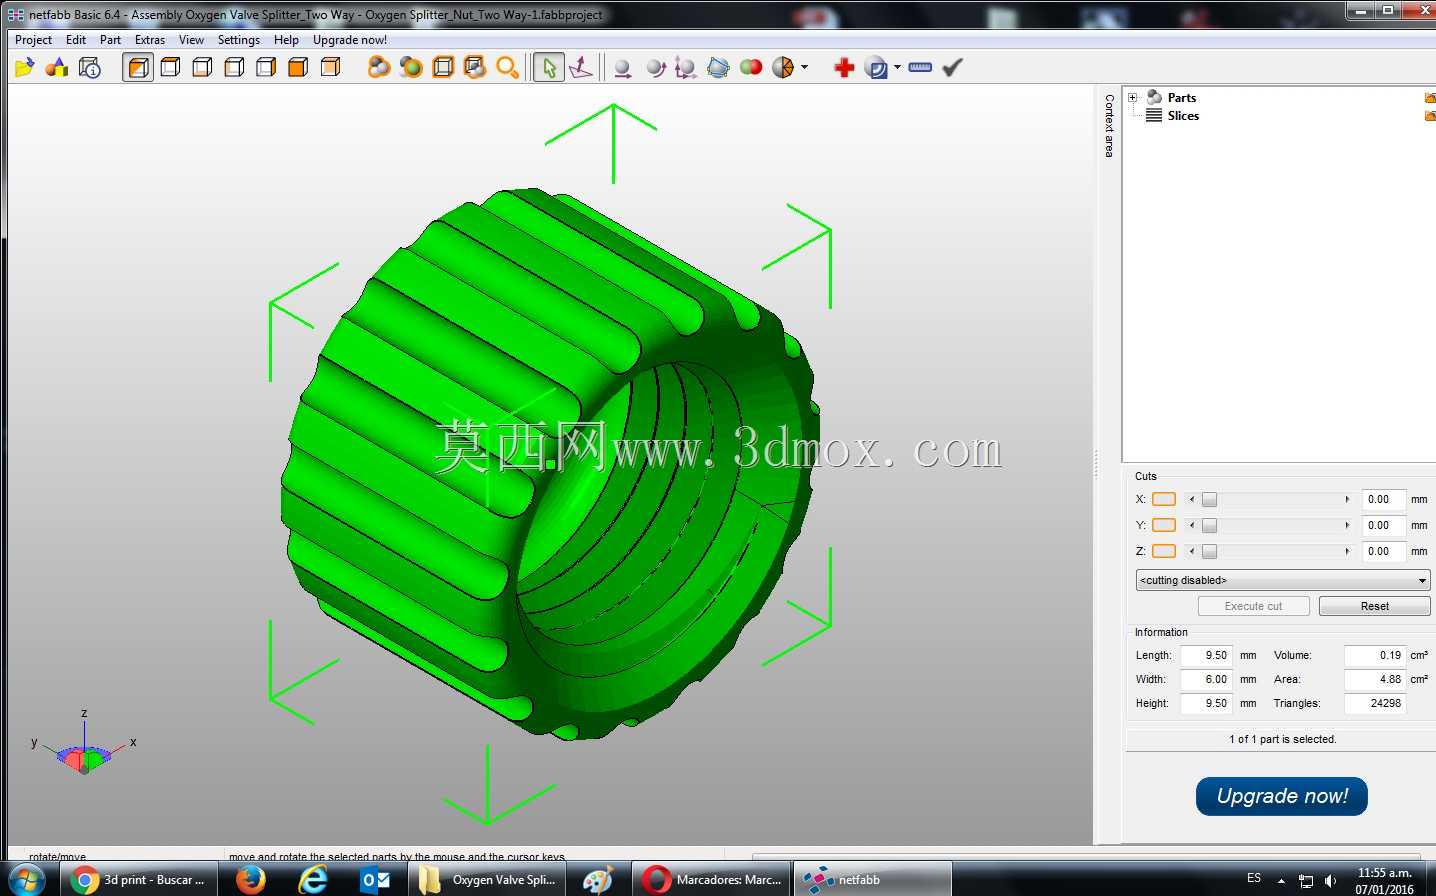Image resolution: width=1436 pixels, height=896 pixels.
Task: Open Chrome 3d print window in taskbar
Action: 139,880
